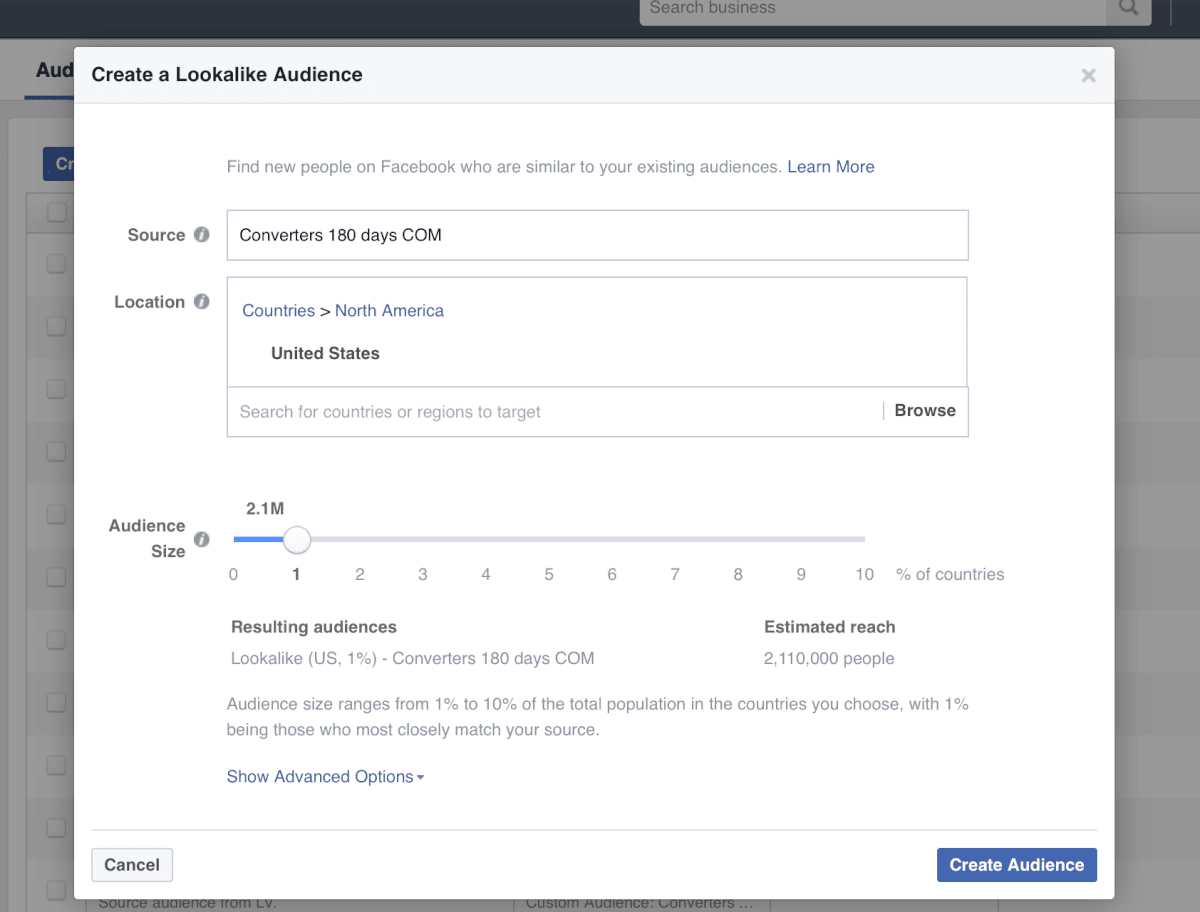The width and height of the screenshot is (1200, 912).
Task: Click the slider track above the 5 mark
Action: [549, 540]
